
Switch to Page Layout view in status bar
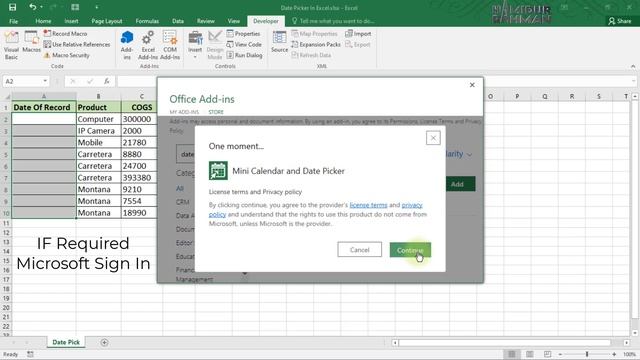pos(529,354)
